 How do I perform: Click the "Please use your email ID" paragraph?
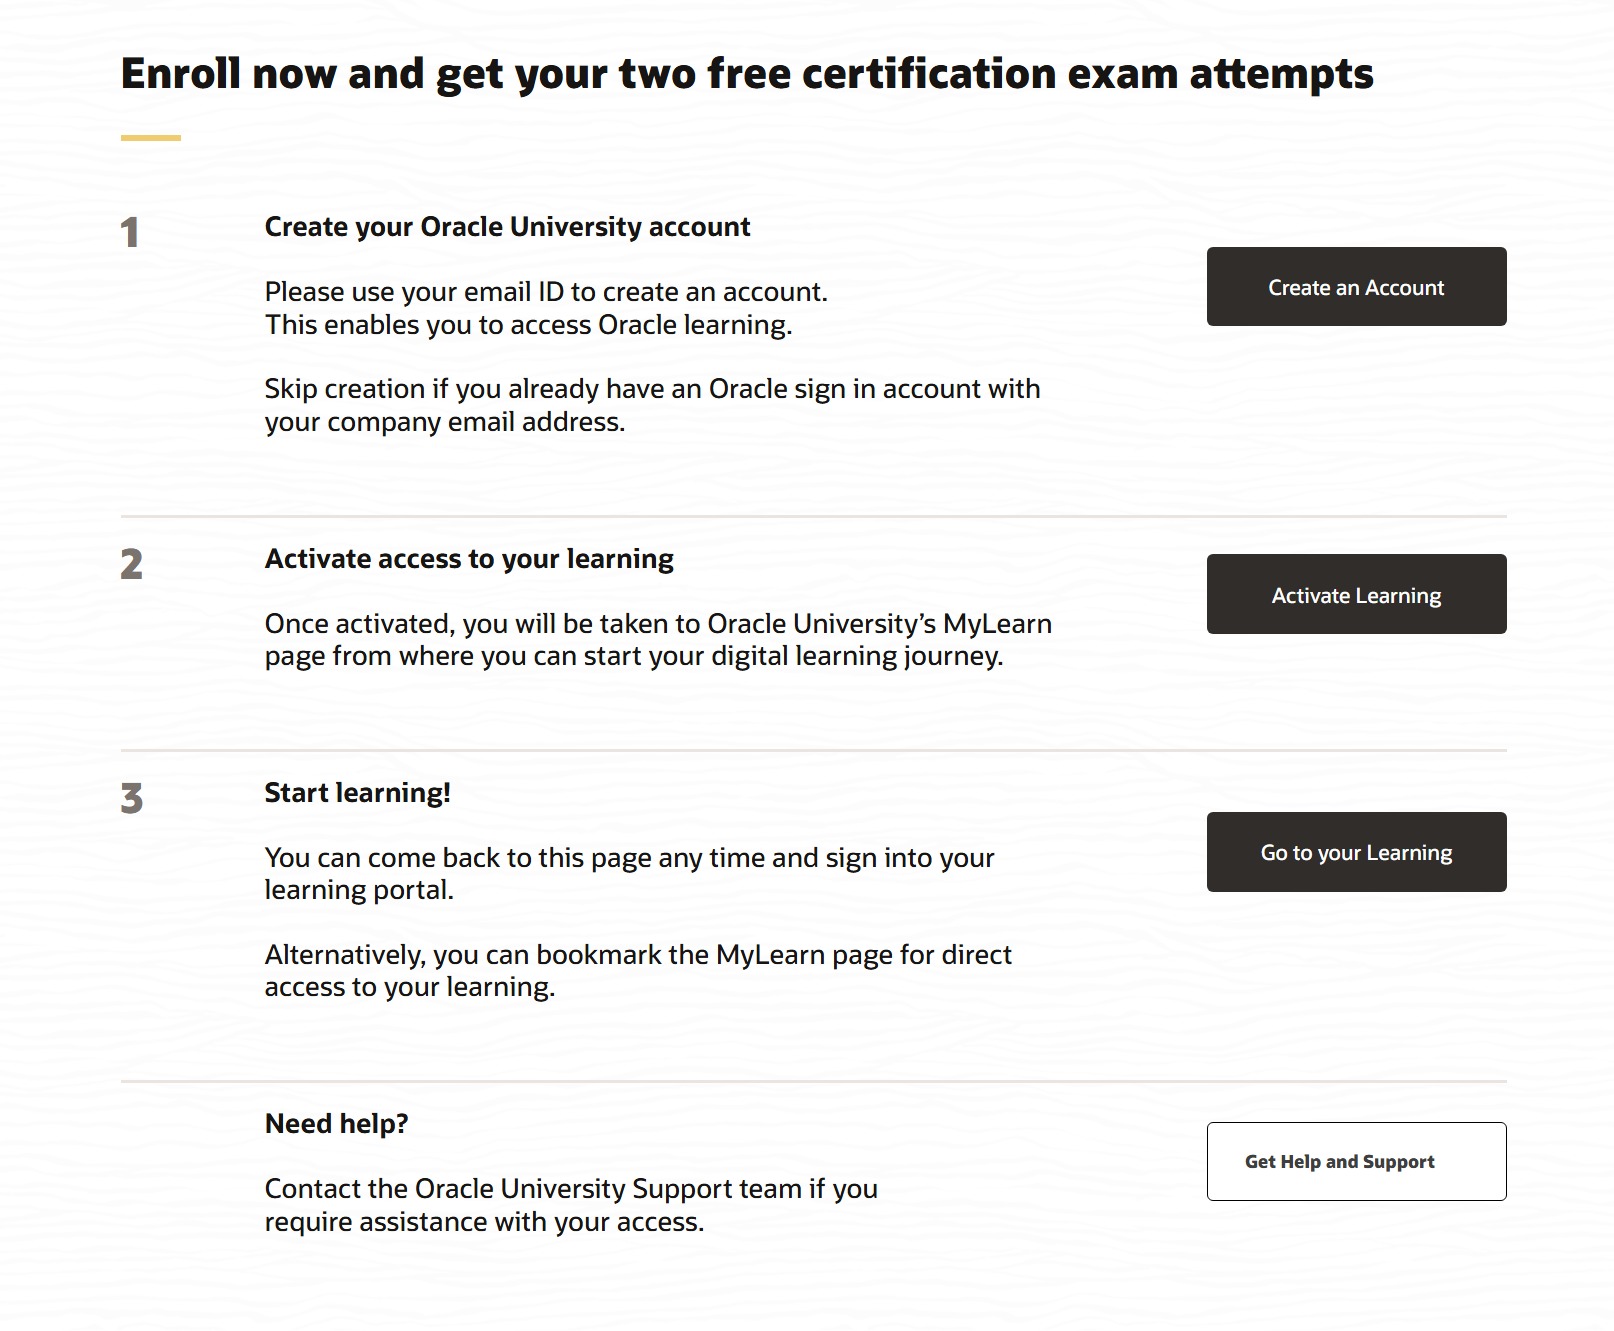pos(546,308)
